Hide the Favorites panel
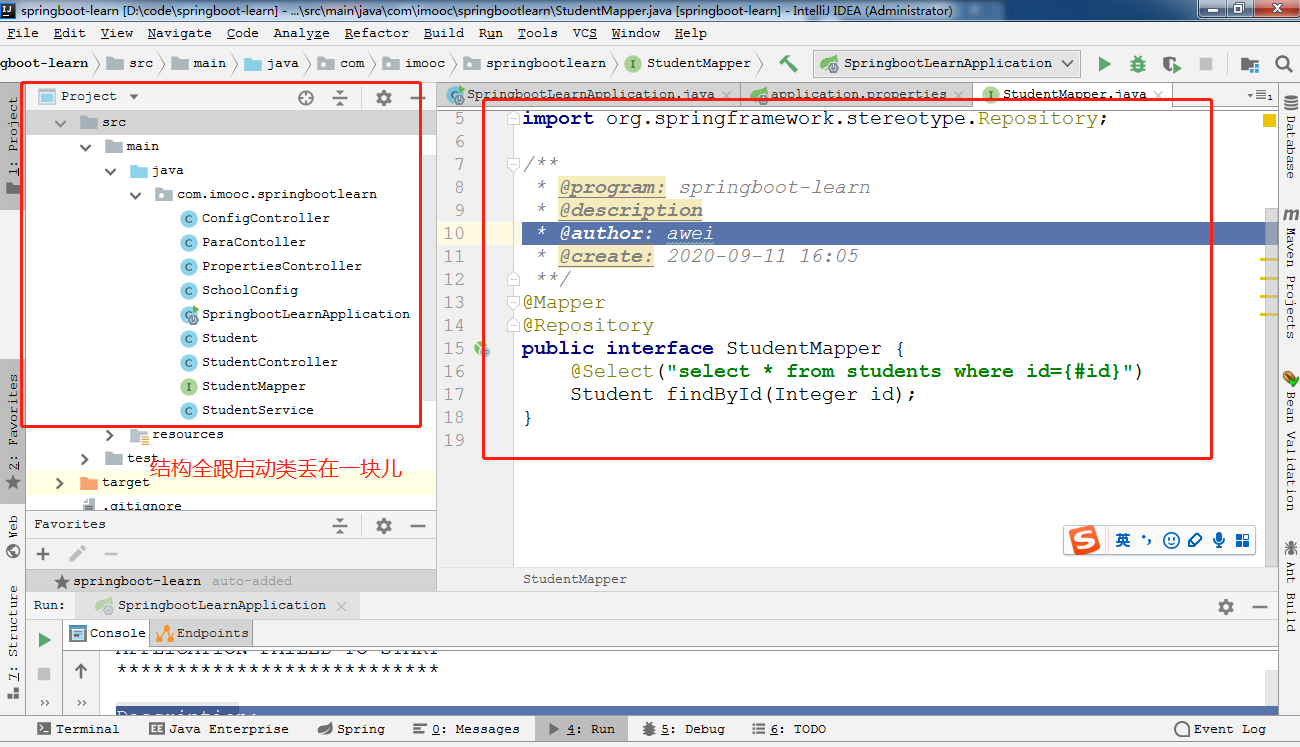 pos(418,525)
